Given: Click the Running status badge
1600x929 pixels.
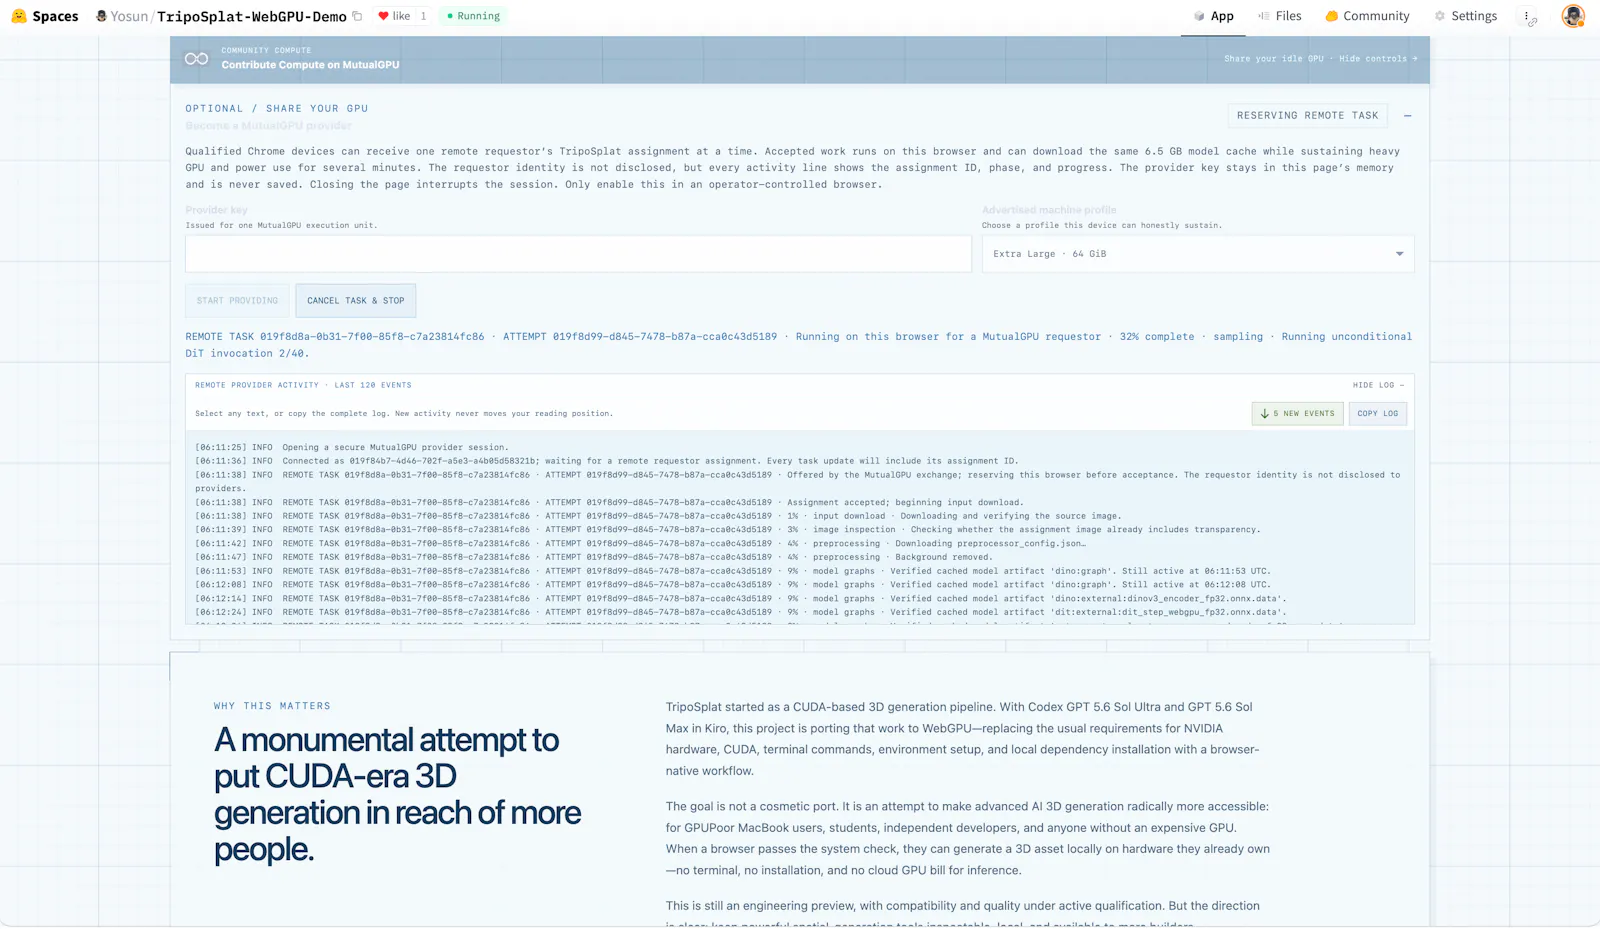Looking at the screenshot, I should (x=473, y=16).
